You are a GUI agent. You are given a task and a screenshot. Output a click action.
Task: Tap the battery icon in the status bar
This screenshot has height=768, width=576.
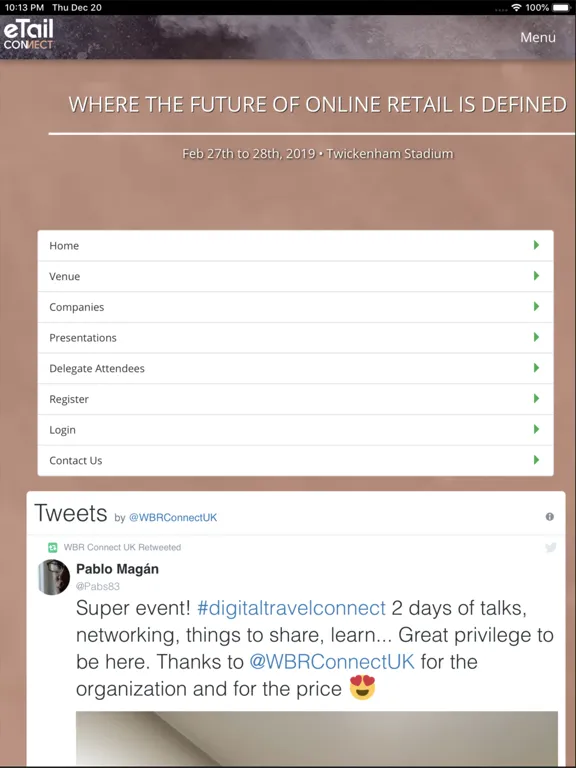tap(562, 7)
